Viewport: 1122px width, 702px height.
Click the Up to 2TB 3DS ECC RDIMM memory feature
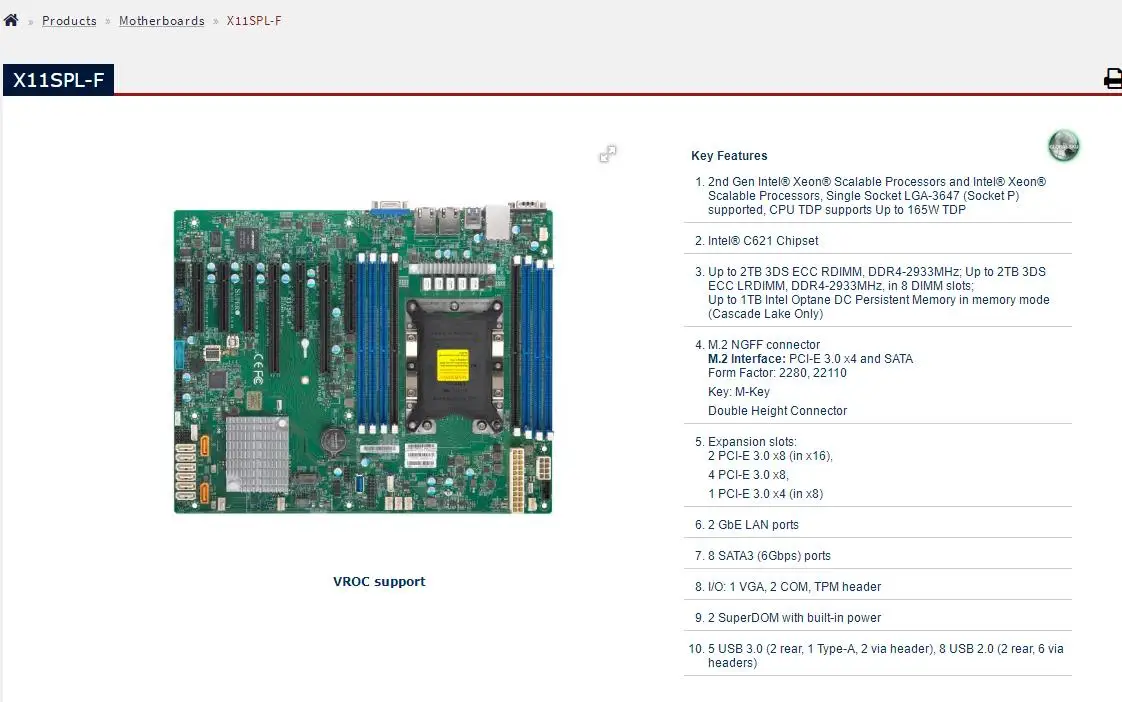[x=879, y=293]
